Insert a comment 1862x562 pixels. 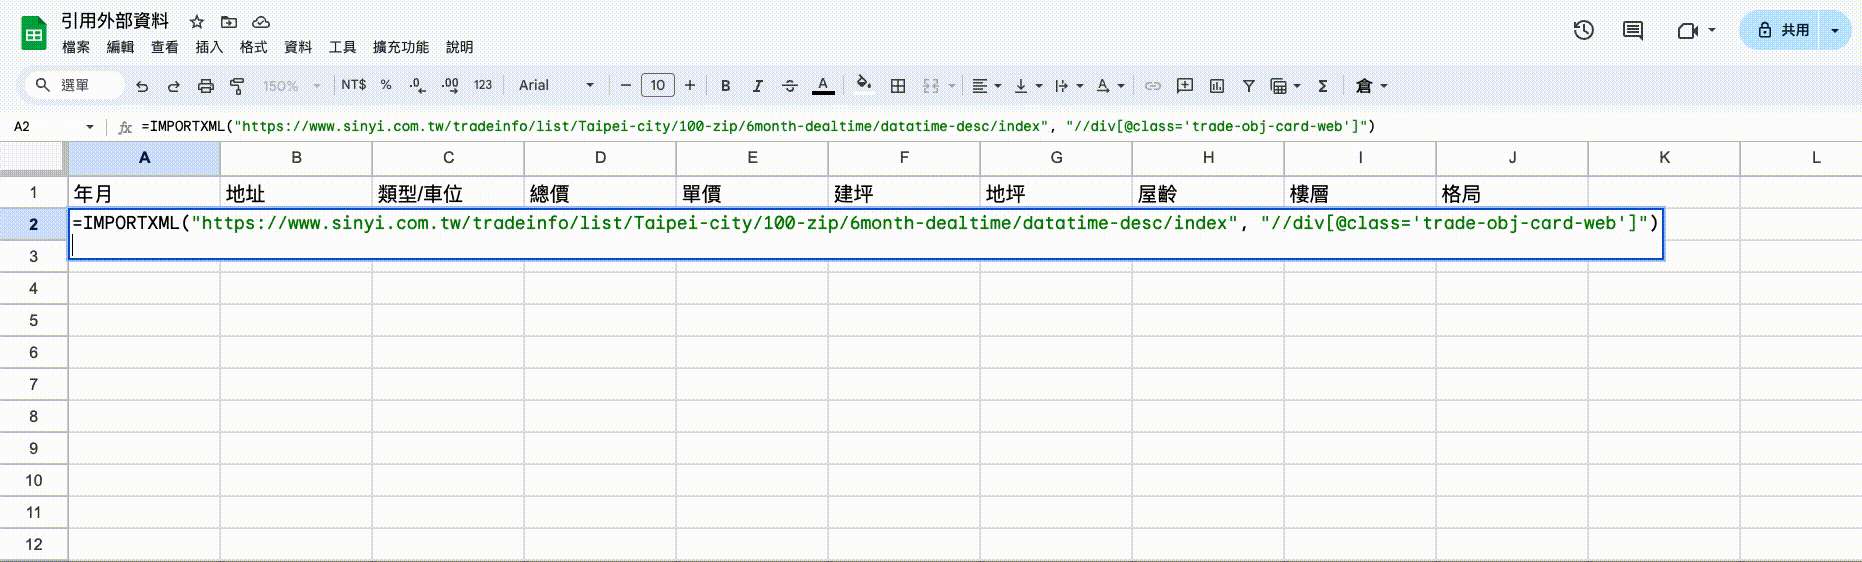pos(1185,86)
